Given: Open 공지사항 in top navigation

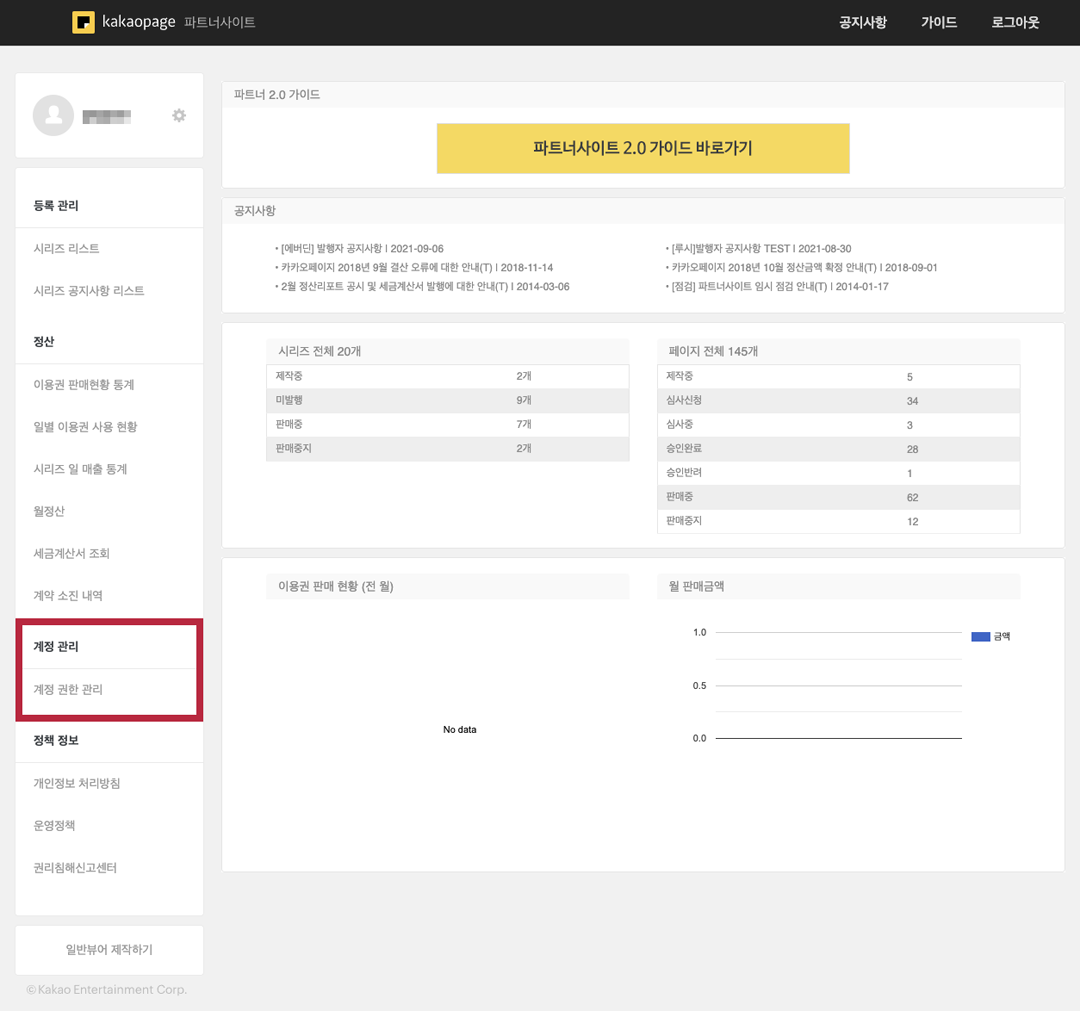Looking at the screenshot, I should coord(862,22).
